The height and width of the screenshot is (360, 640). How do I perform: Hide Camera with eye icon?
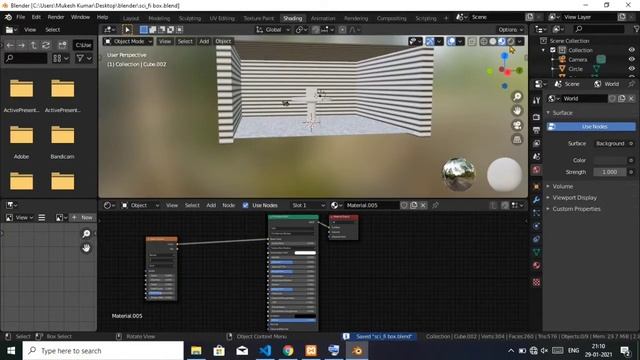(x=631, y=60)
